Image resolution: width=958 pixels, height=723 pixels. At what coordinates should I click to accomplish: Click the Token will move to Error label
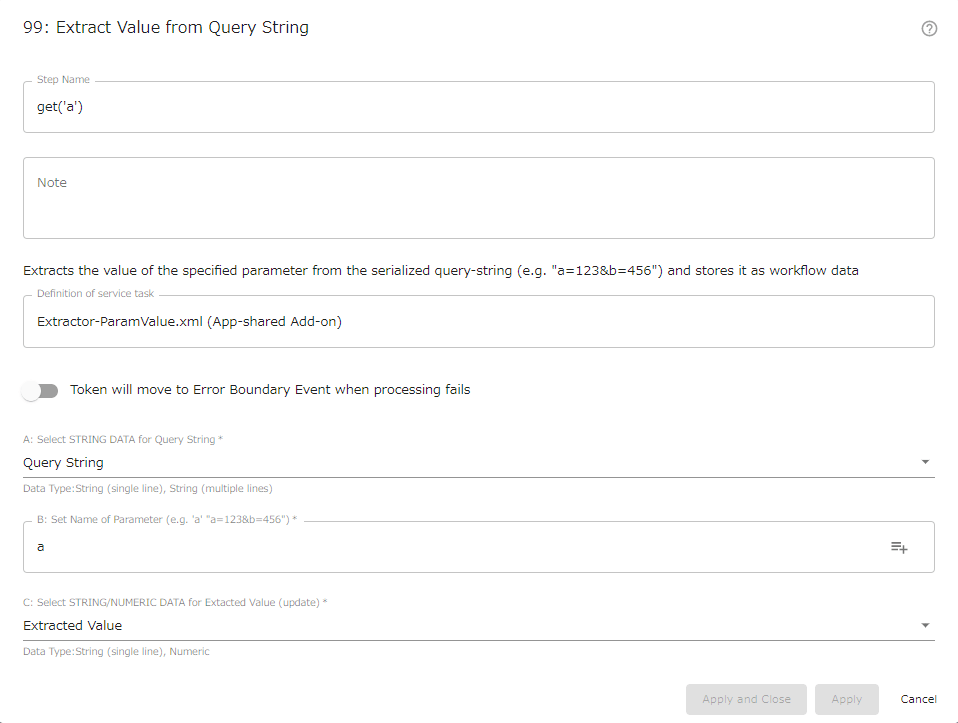click(x=270, y=390)
